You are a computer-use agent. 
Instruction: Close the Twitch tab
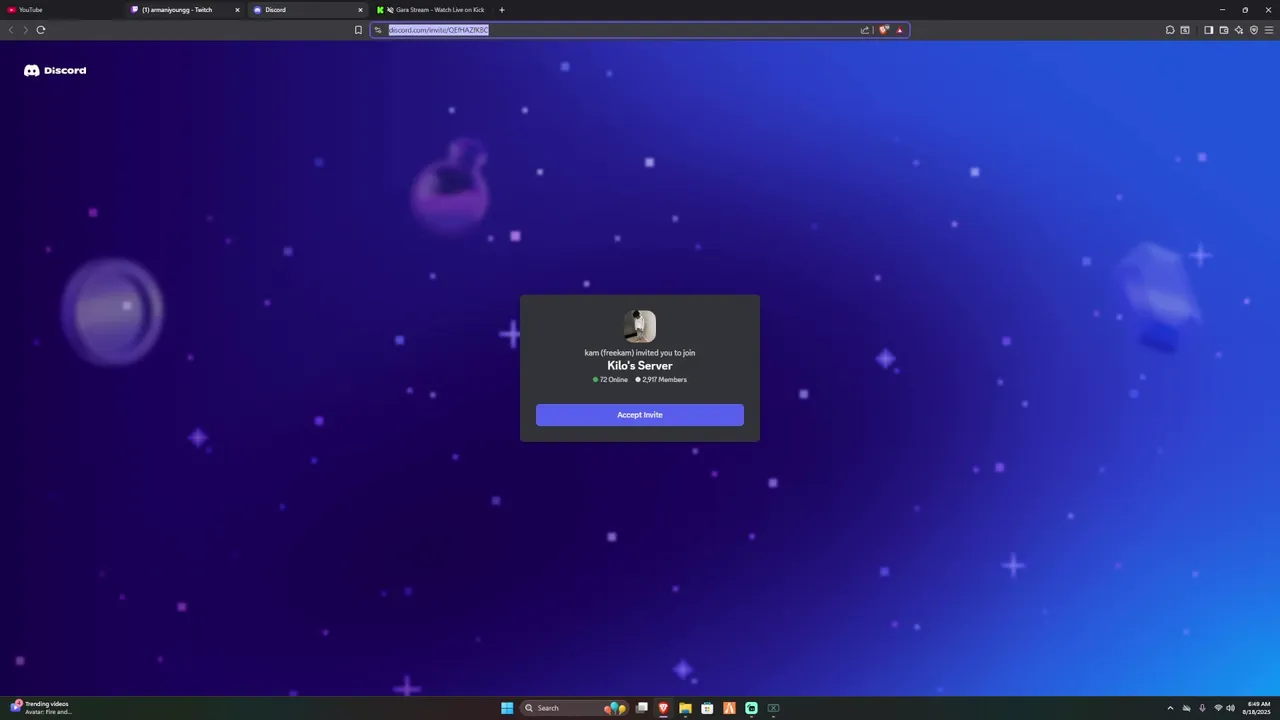click(x=237, y=10)
